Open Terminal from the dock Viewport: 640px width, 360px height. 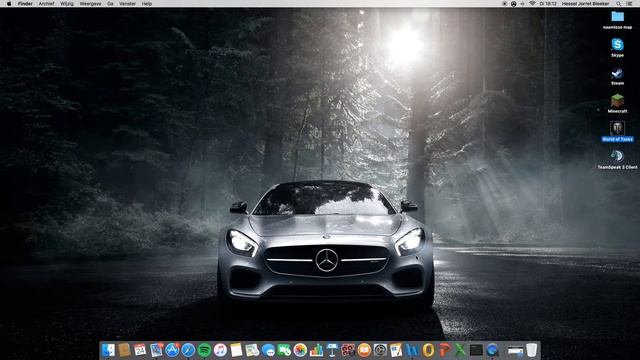point(476,350)
